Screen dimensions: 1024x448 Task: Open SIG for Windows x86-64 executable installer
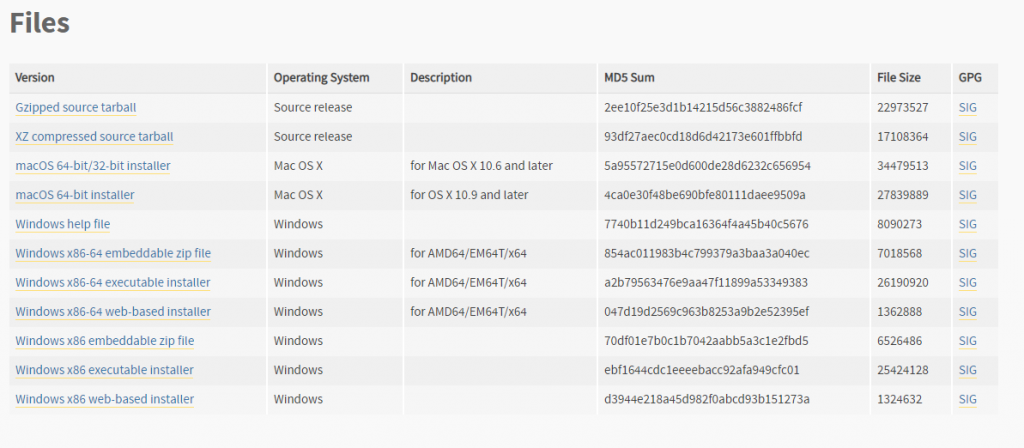[x=968, y=283]
